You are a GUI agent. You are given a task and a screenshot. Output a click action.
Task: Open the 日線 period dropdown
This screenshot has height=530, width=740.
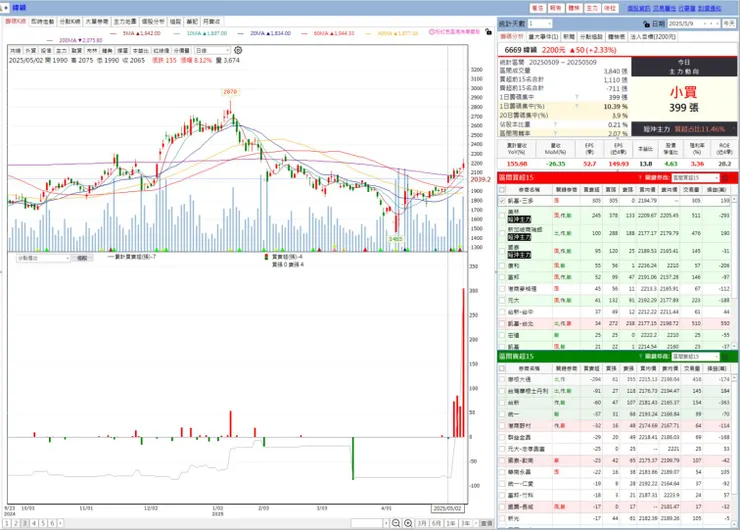tap(212, 50)
